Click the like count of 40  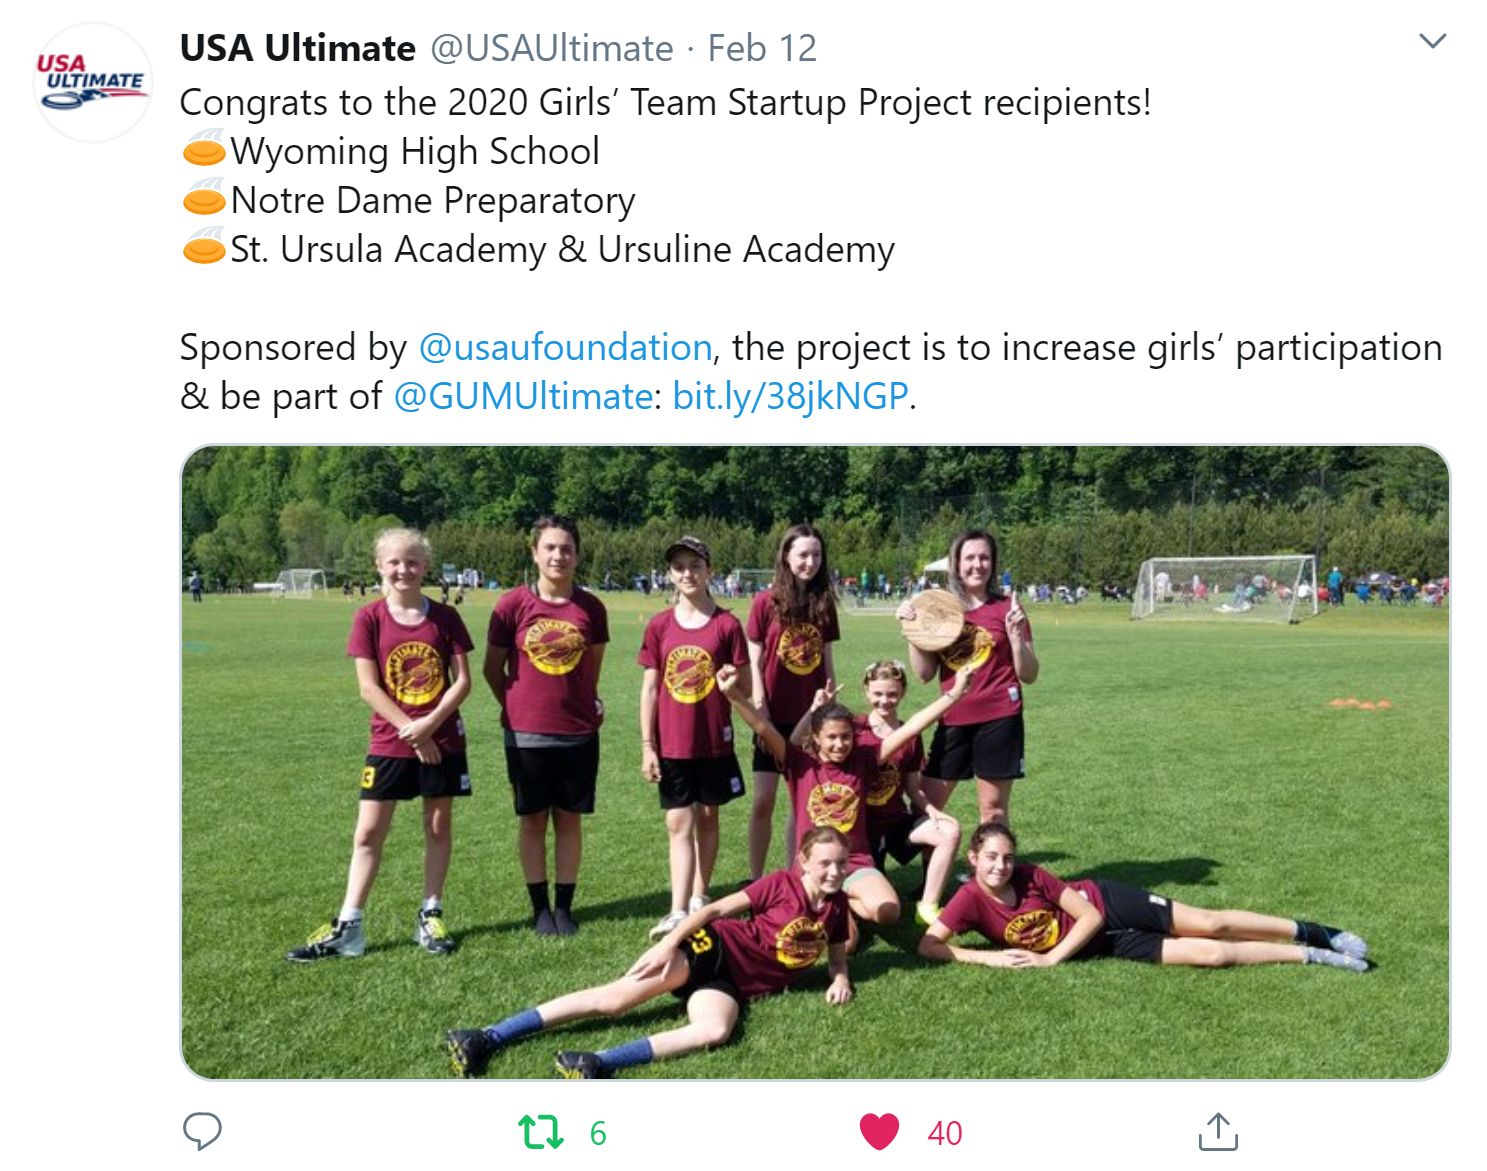click(945, 1133)
